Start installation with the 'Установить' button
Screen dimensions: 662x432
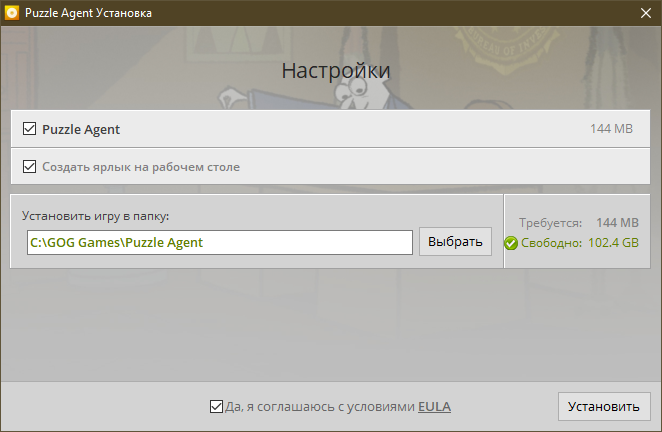pyautogui.click(x=604, y=406)
